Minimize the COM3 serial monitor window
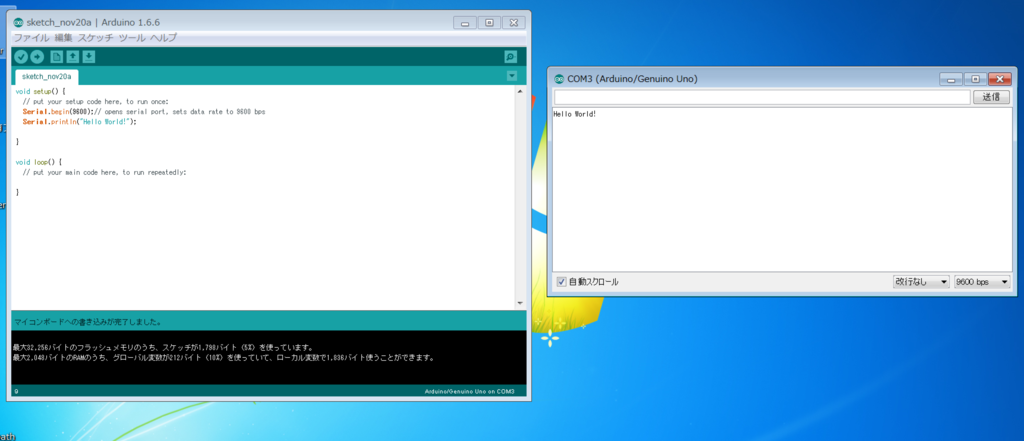Viewport: 1024px width, 441px height. [951, 80]
